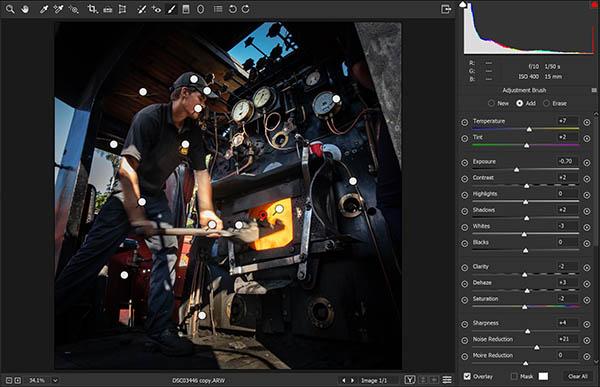The image size is (600, 387).
Task: Increase Clarity with its plus icon
Action: (587, 268)
